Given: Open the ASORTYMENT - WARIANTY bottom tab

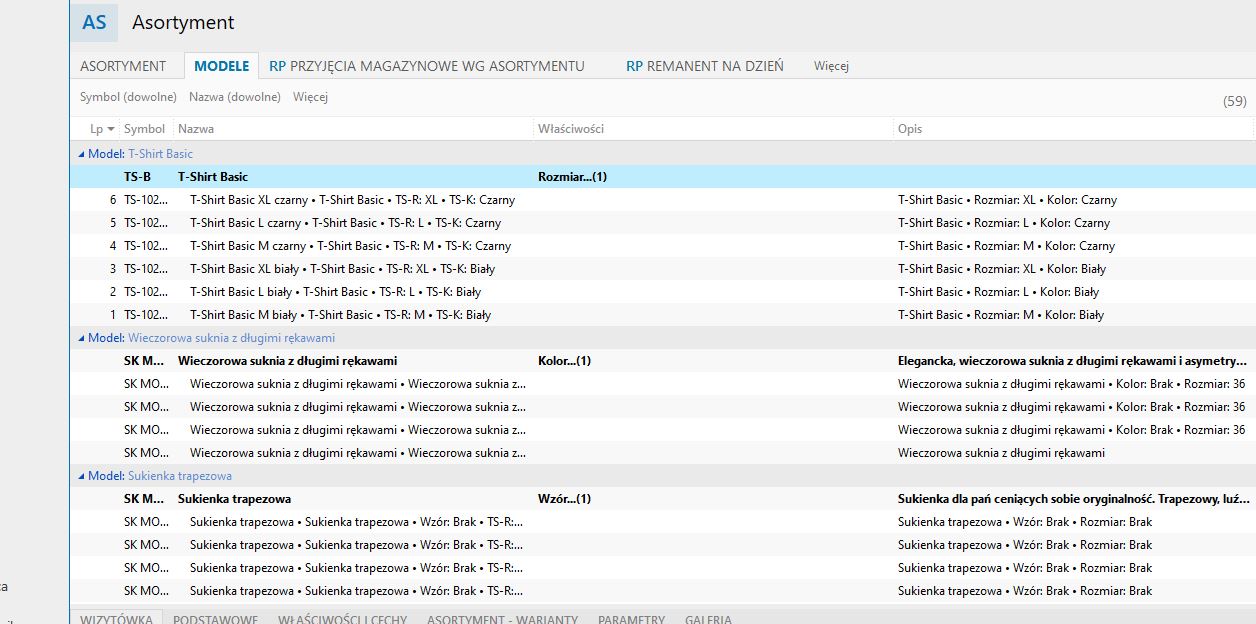Looking at the screenshot, I should 502,619.
